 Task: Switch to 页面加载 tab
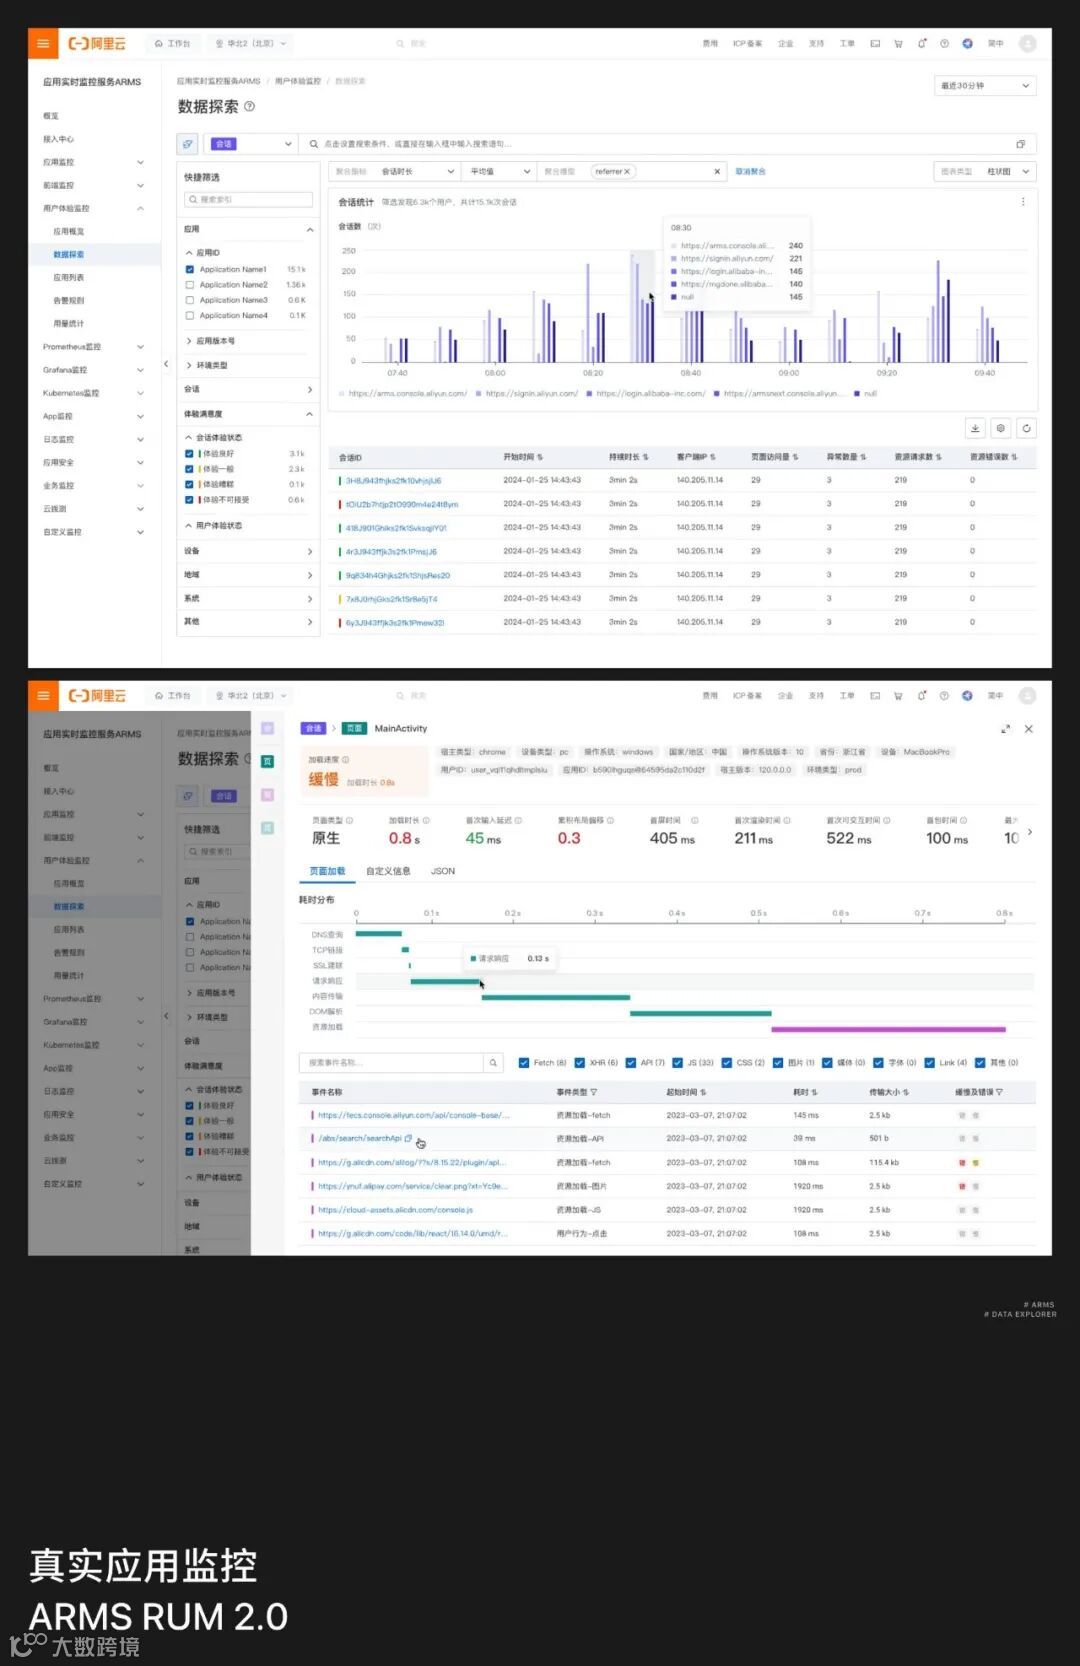[327, 871]
